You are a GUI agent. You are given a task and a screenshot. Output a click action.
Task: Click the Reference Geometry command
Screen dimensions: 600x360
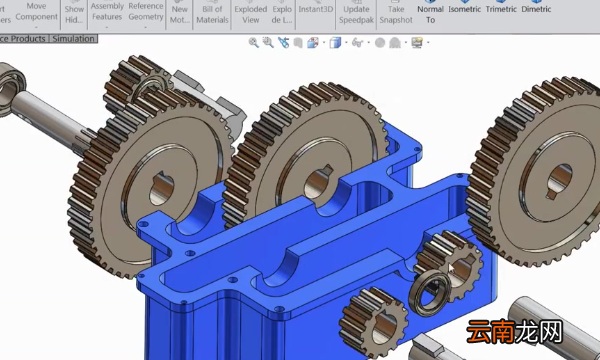tap(146, 11)
